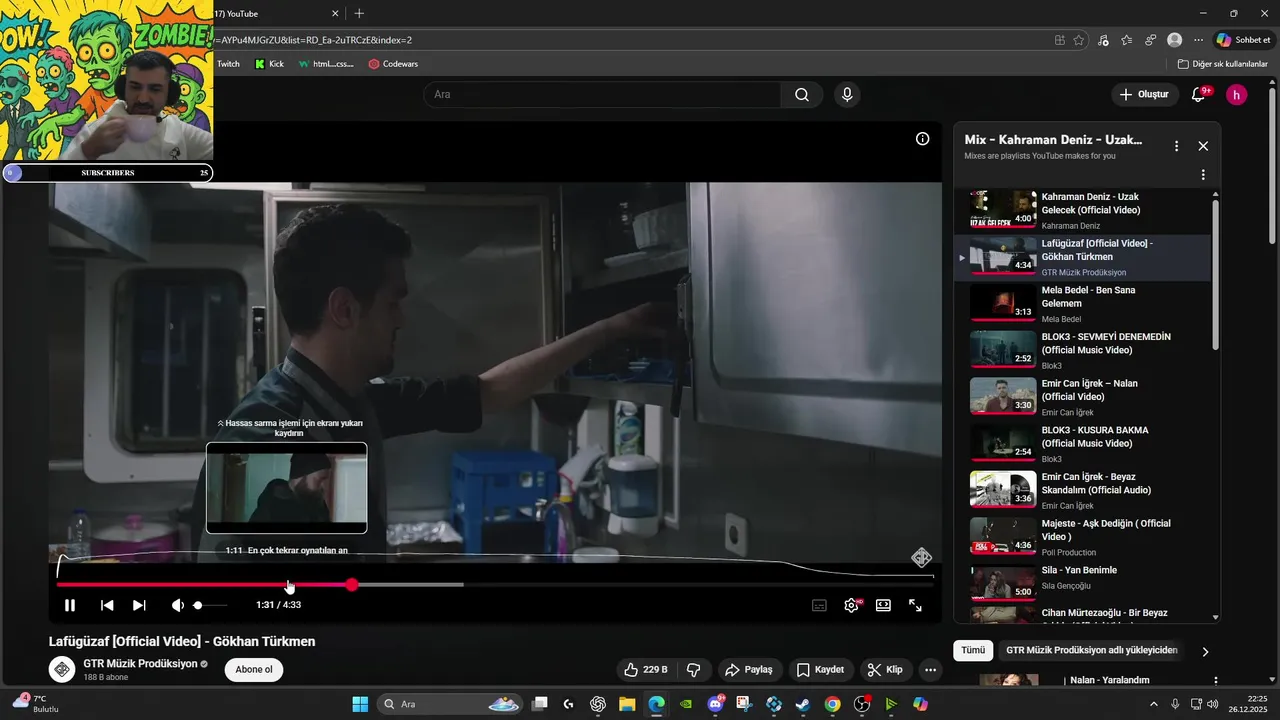Play Cihan Mürtezaoğlu playlist item

[1083, 615]
